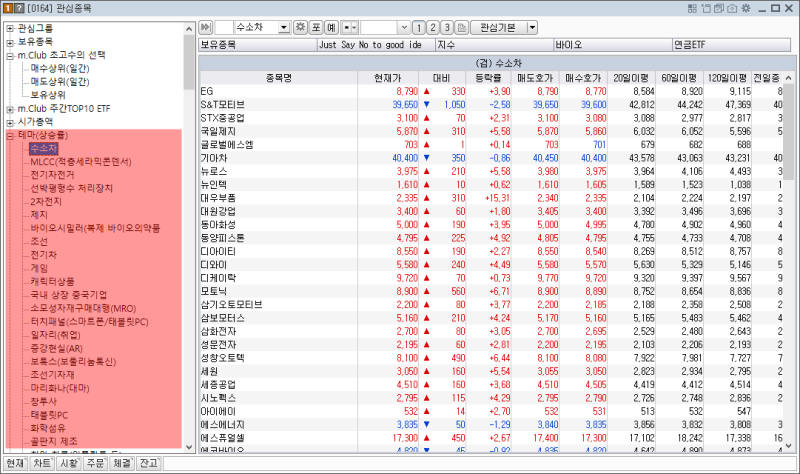Open the 수소차 group combo box arrow
Screen dimensions: 800x474
284,28
